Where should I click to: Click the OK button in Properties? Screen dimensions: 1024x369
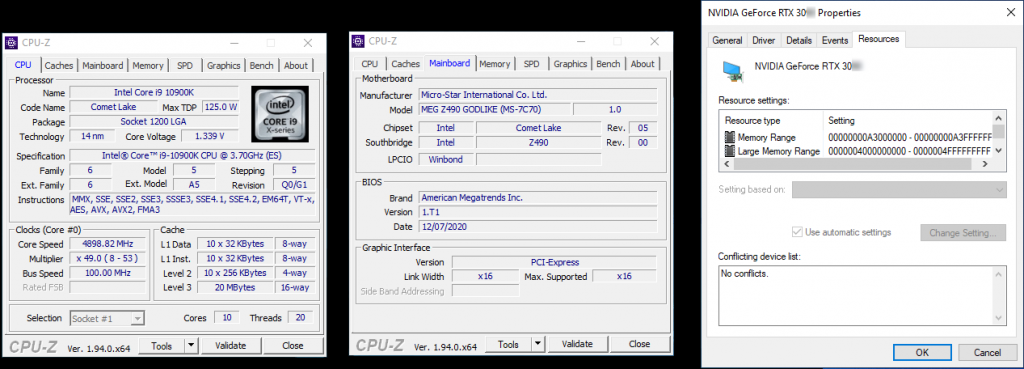(x=921, y=352)
